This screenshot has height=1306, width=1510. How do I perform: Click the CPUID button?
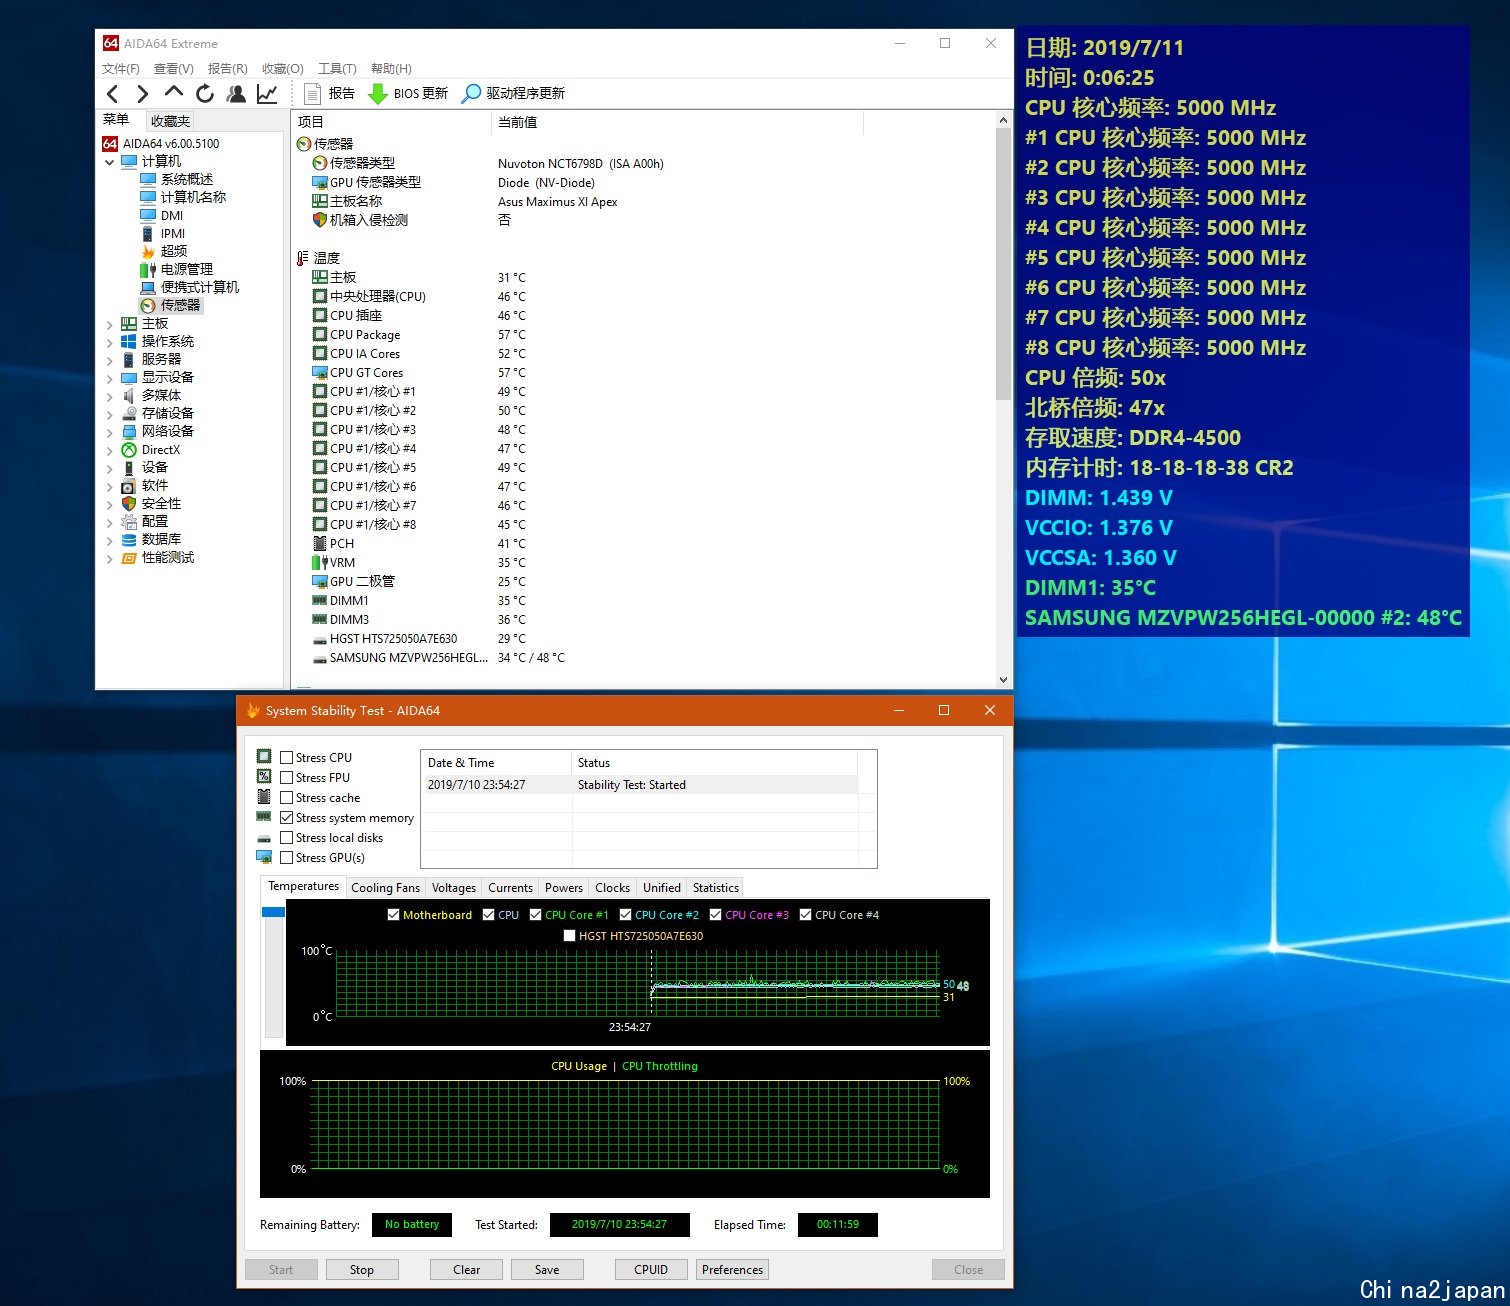(650, 1270)
